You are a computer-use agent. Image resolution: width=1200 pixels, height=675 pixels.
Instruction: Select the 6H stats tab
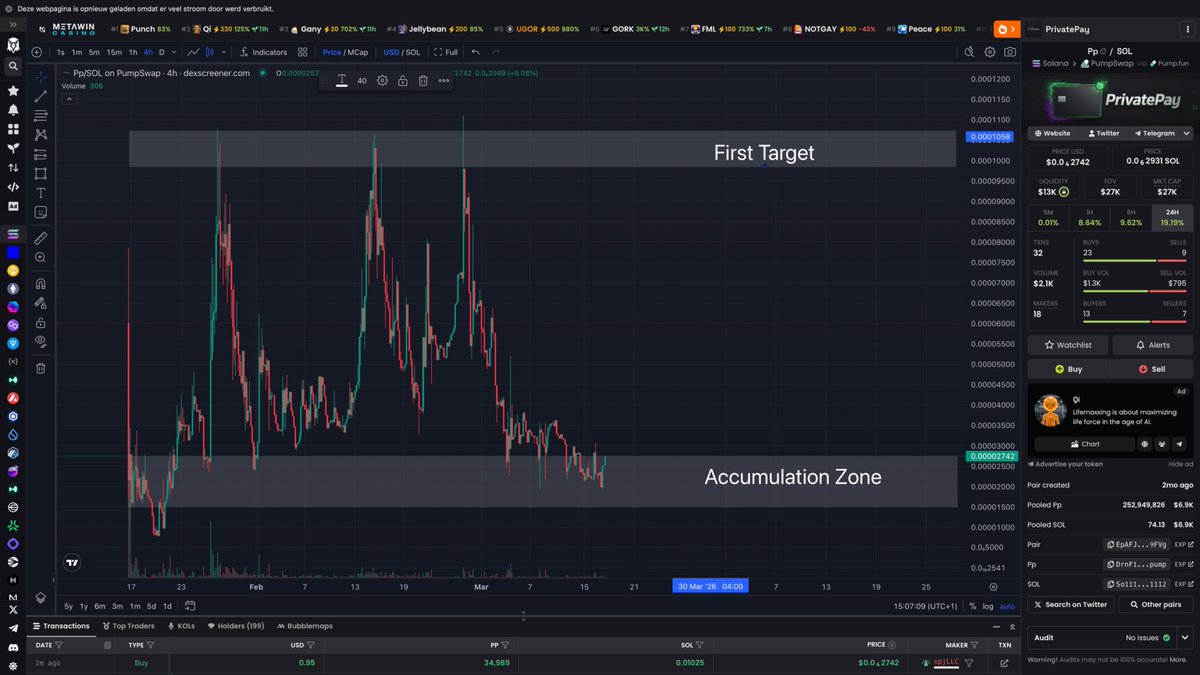click(1131, 218)
